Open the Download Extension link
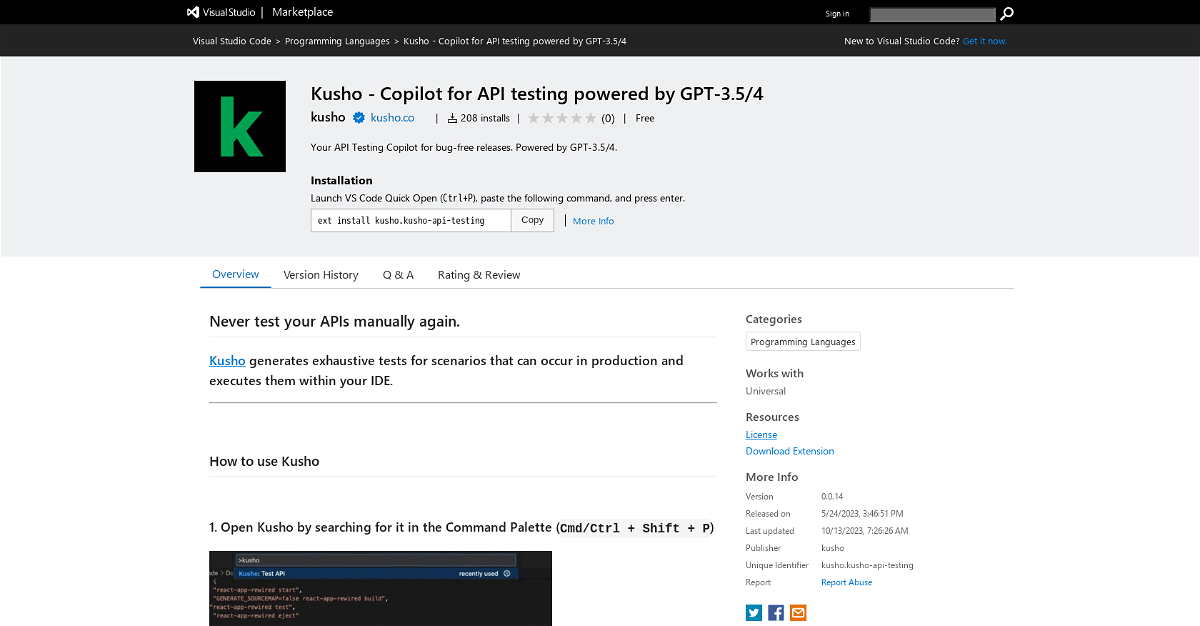The image size is (1200, 626). [x=790, y=451]
